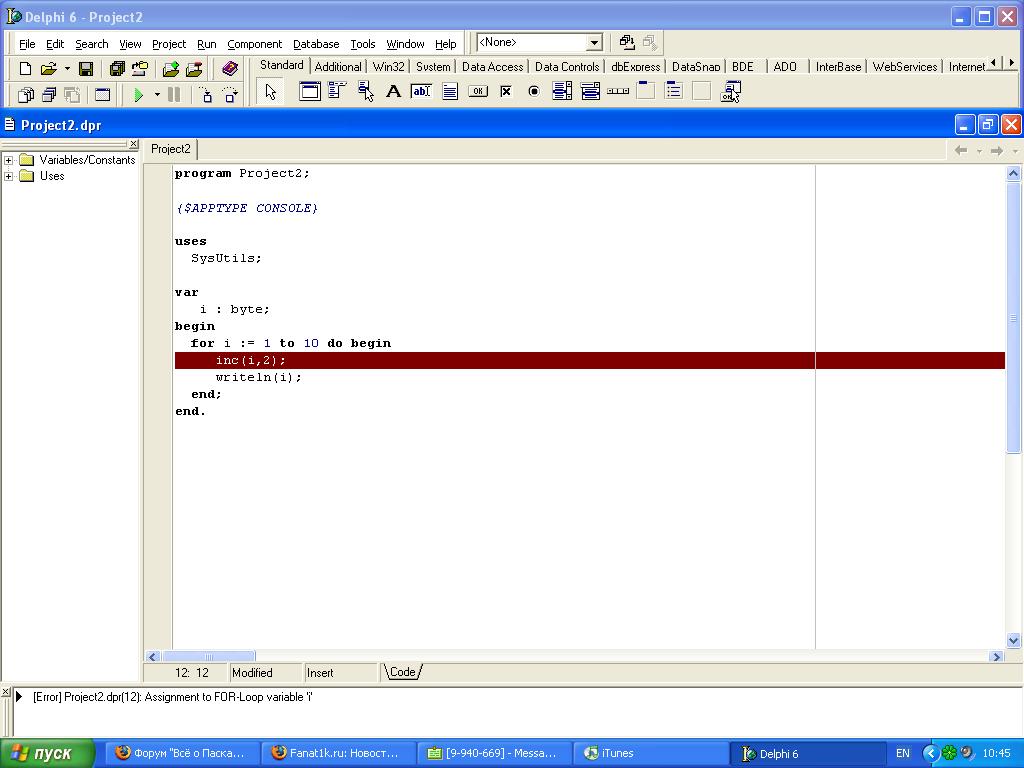
Task: Switch to the Win32 component tab
Action: [x=388, y=67]
